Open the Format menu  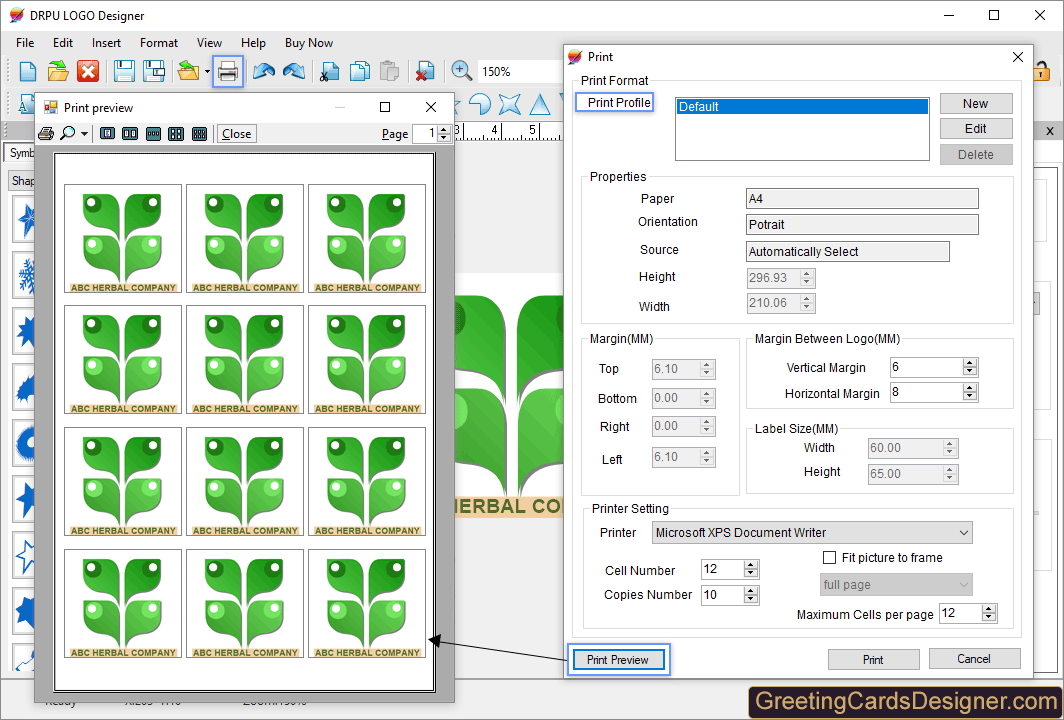pos(159,43)
